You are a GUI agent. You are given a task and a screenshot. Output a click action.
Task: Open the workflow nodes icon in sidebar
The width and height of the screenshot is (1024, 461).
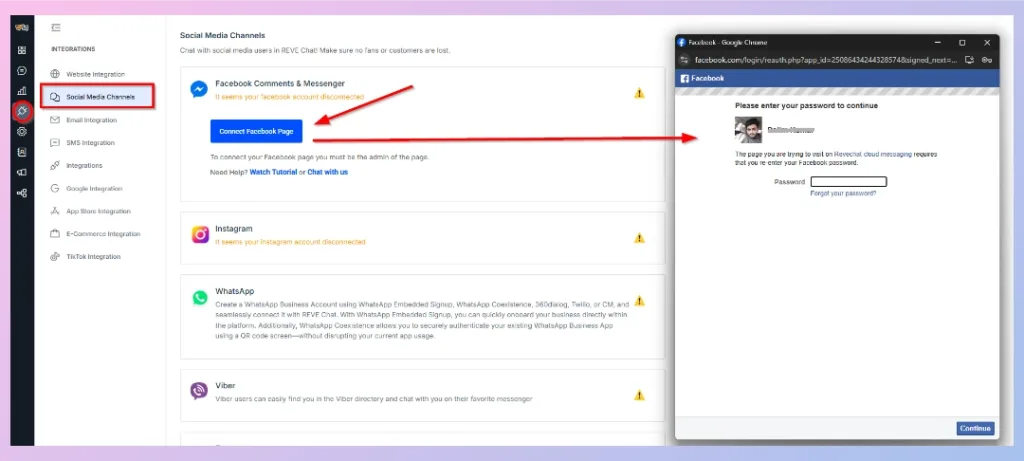coord(22,193)
